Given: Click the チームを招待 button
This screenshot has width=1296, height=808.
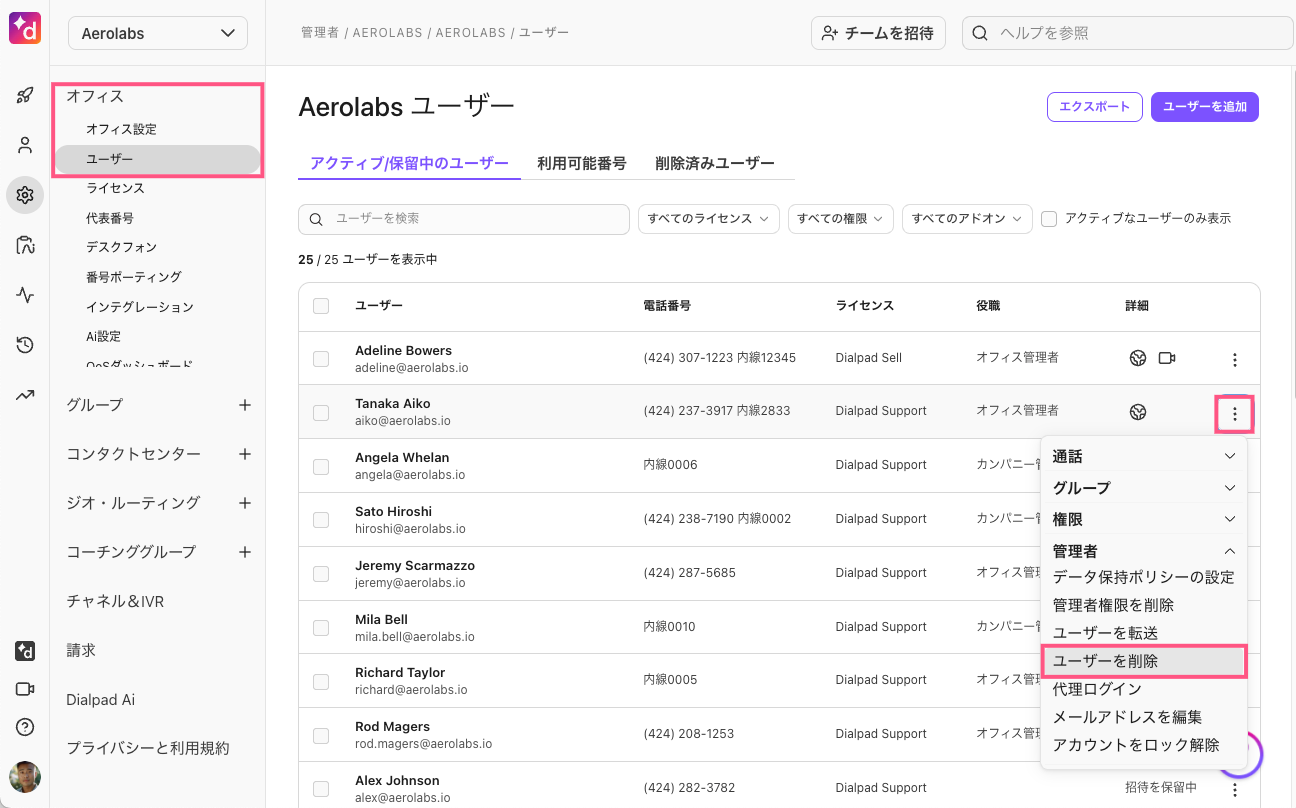Looking at the screenshot, I should 878,33.
